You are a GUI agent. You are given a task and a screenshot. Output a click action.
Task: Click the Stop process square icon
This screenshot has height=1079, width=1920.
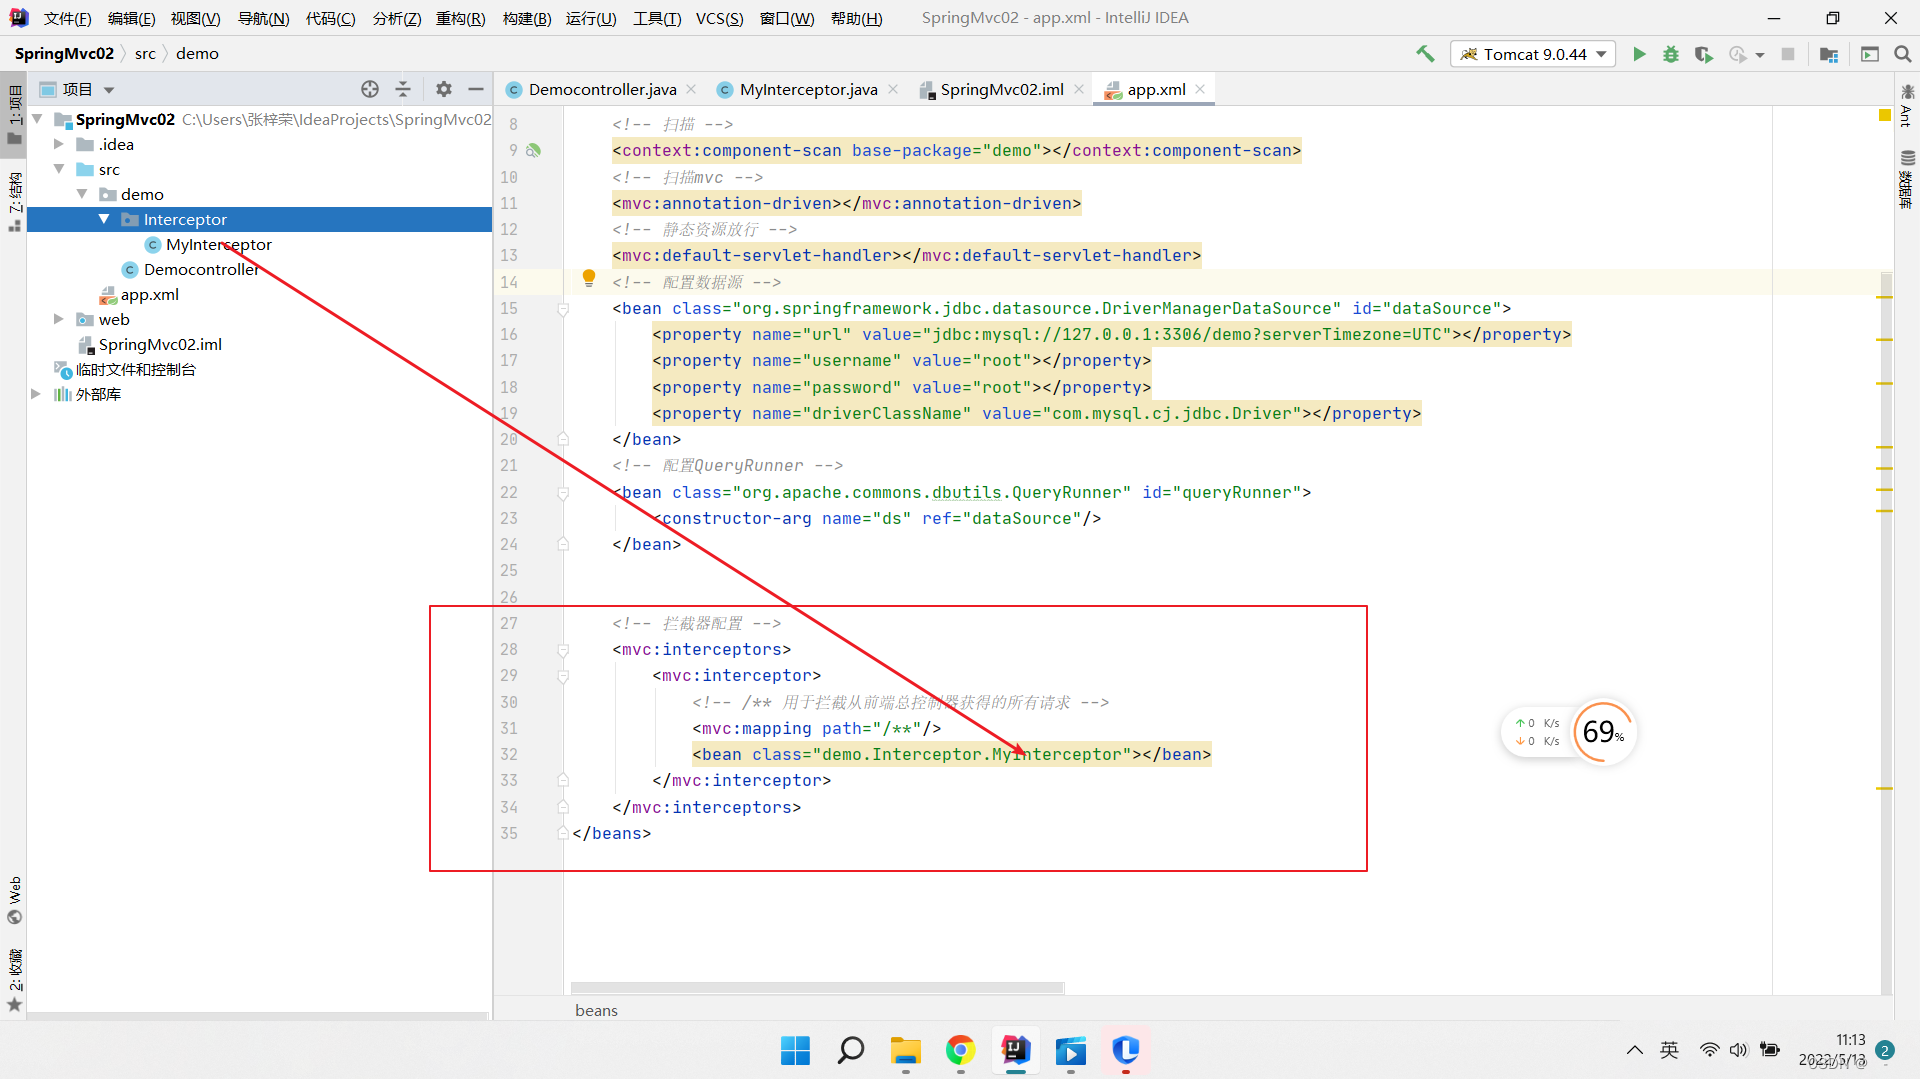(x=1788, y=54)
